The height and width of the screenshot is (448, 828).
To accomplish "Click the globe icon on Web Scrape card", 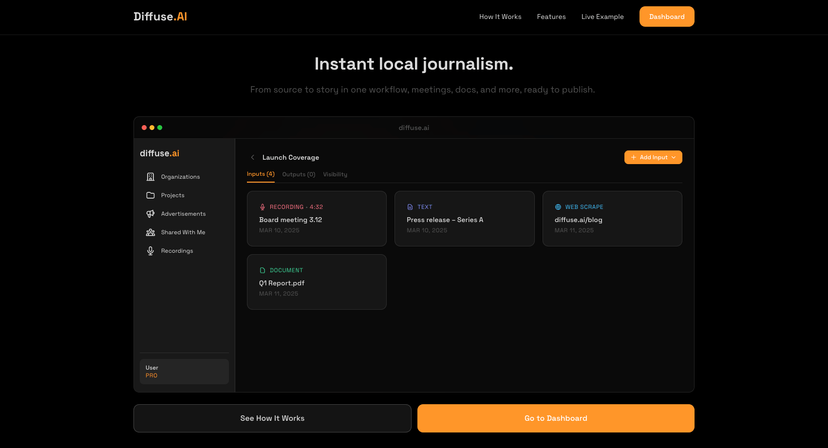I will 558,207.
